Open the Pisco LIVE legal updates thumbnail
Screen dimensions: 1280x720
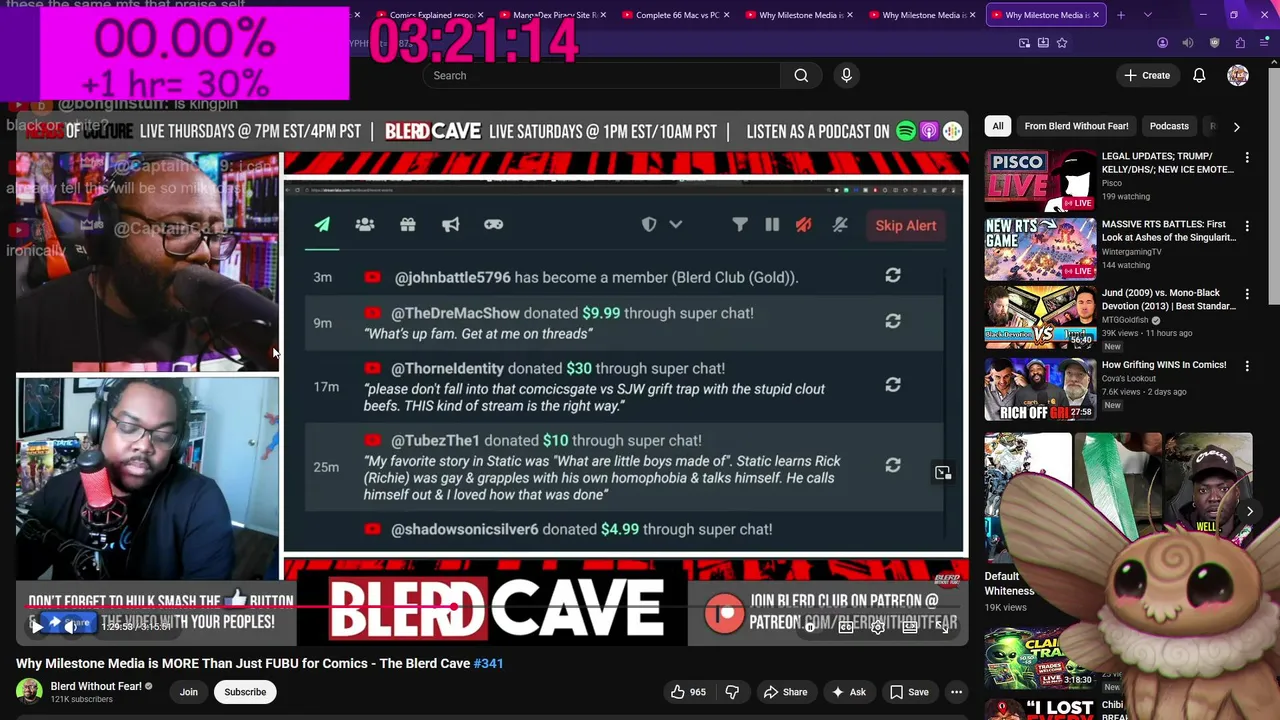point(1040,180)
